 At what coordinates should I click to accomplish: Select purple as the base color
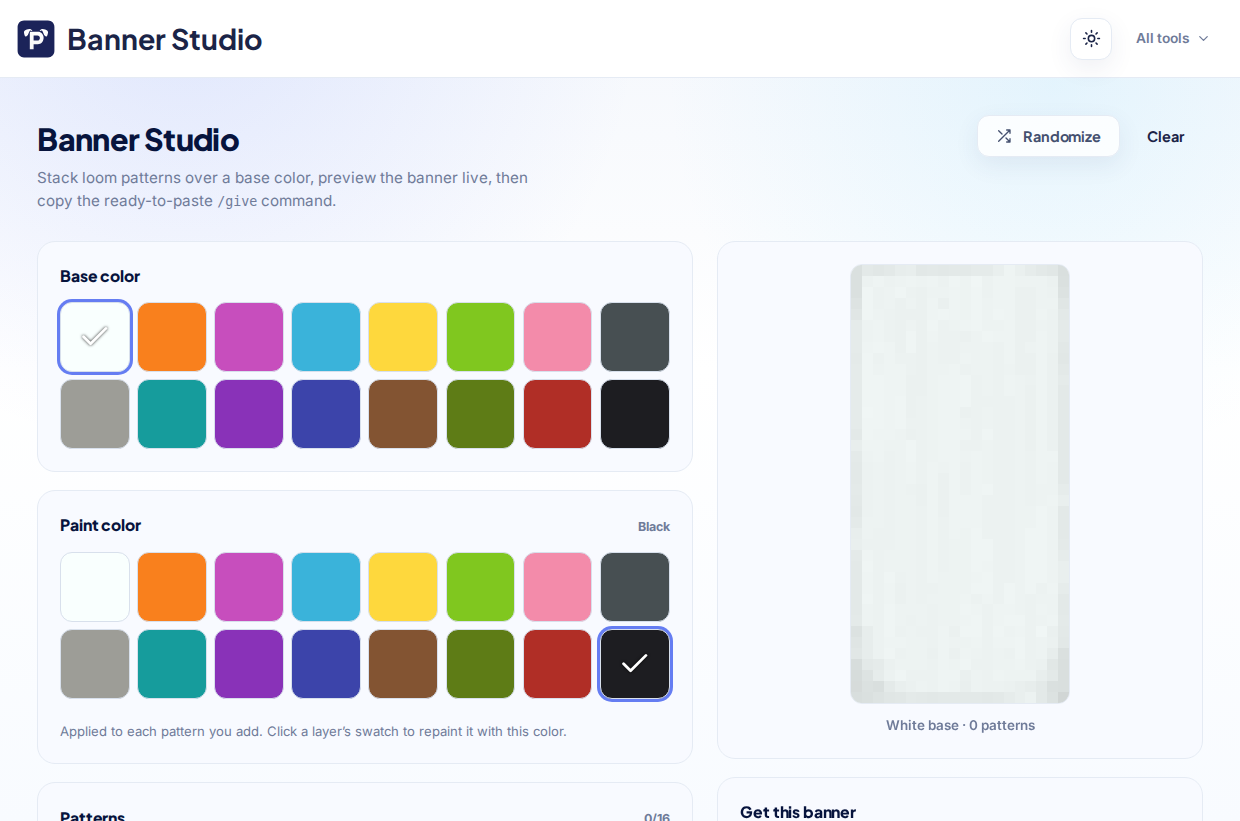point(249,414)
